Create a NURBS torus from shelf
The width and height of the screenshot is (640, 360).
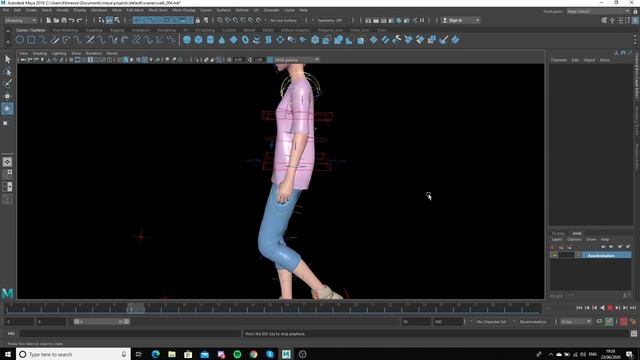[x=245, y=40]
